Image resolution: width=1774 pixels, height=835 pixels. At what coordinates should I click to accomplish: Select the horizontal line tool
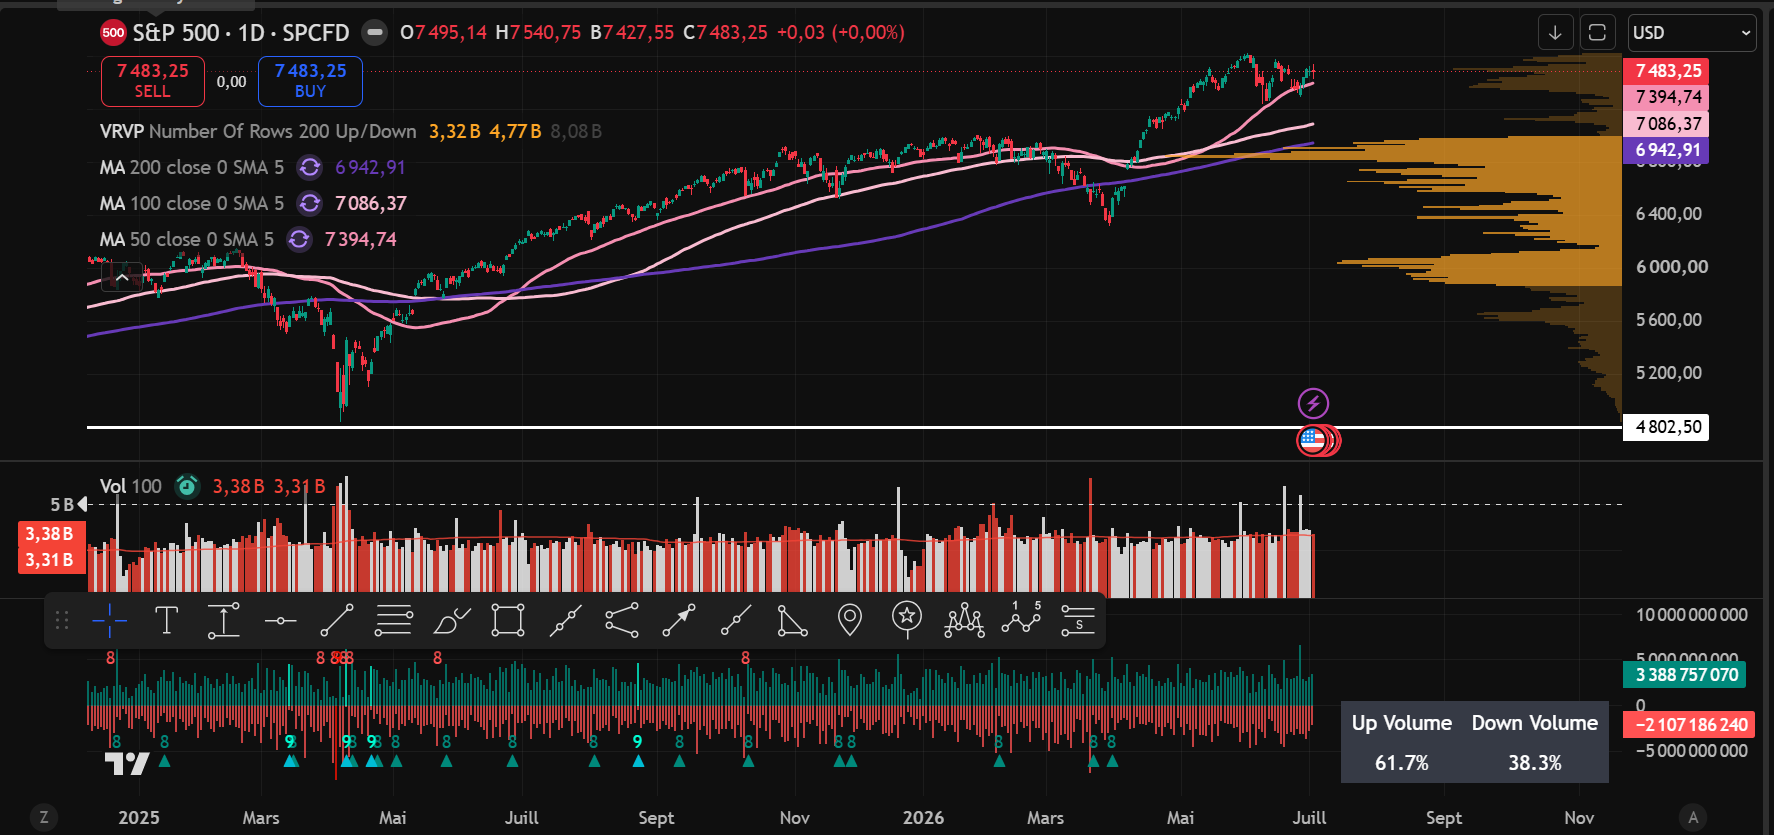click(280, 621)
